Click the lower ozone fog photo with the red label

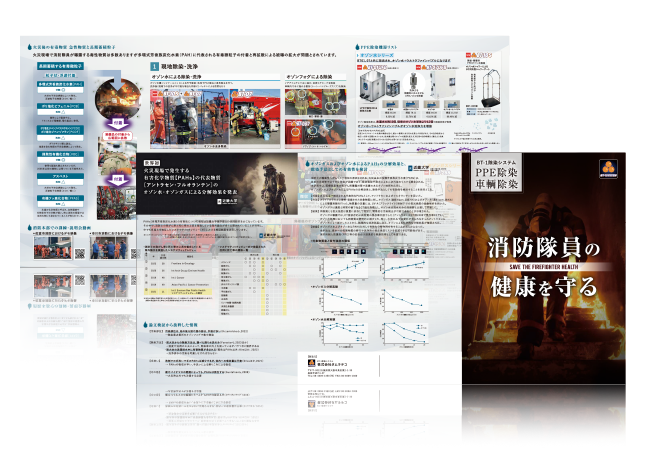(315, 133)
